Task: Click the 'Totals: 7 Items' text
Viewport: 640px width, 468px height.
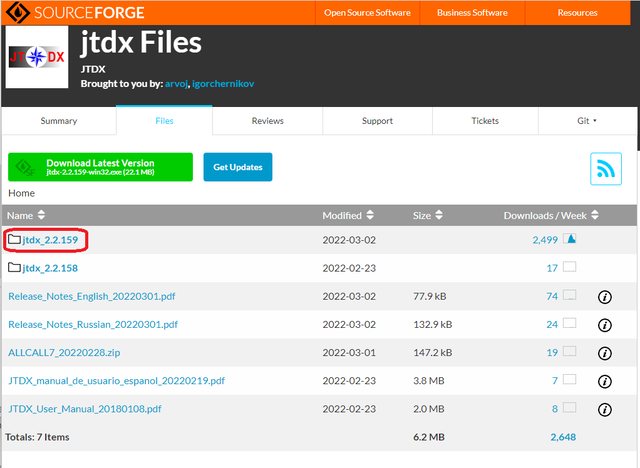Action: 37,437
